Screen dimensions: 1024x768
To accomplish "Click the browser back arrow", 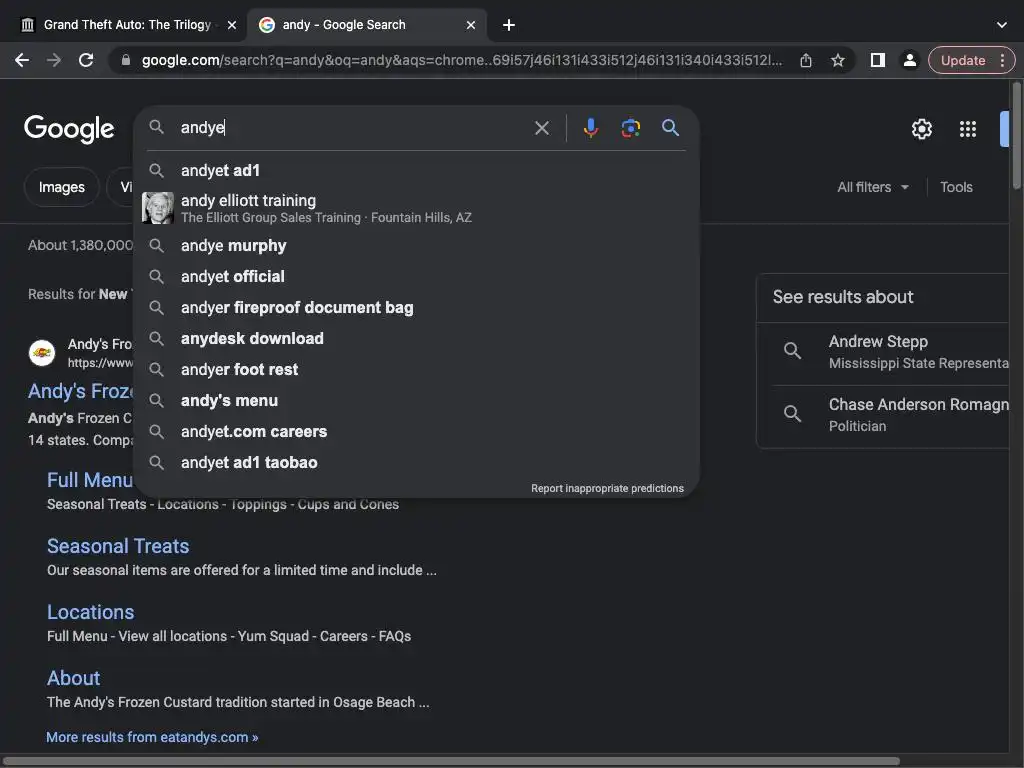I will [x=22, y=60].
